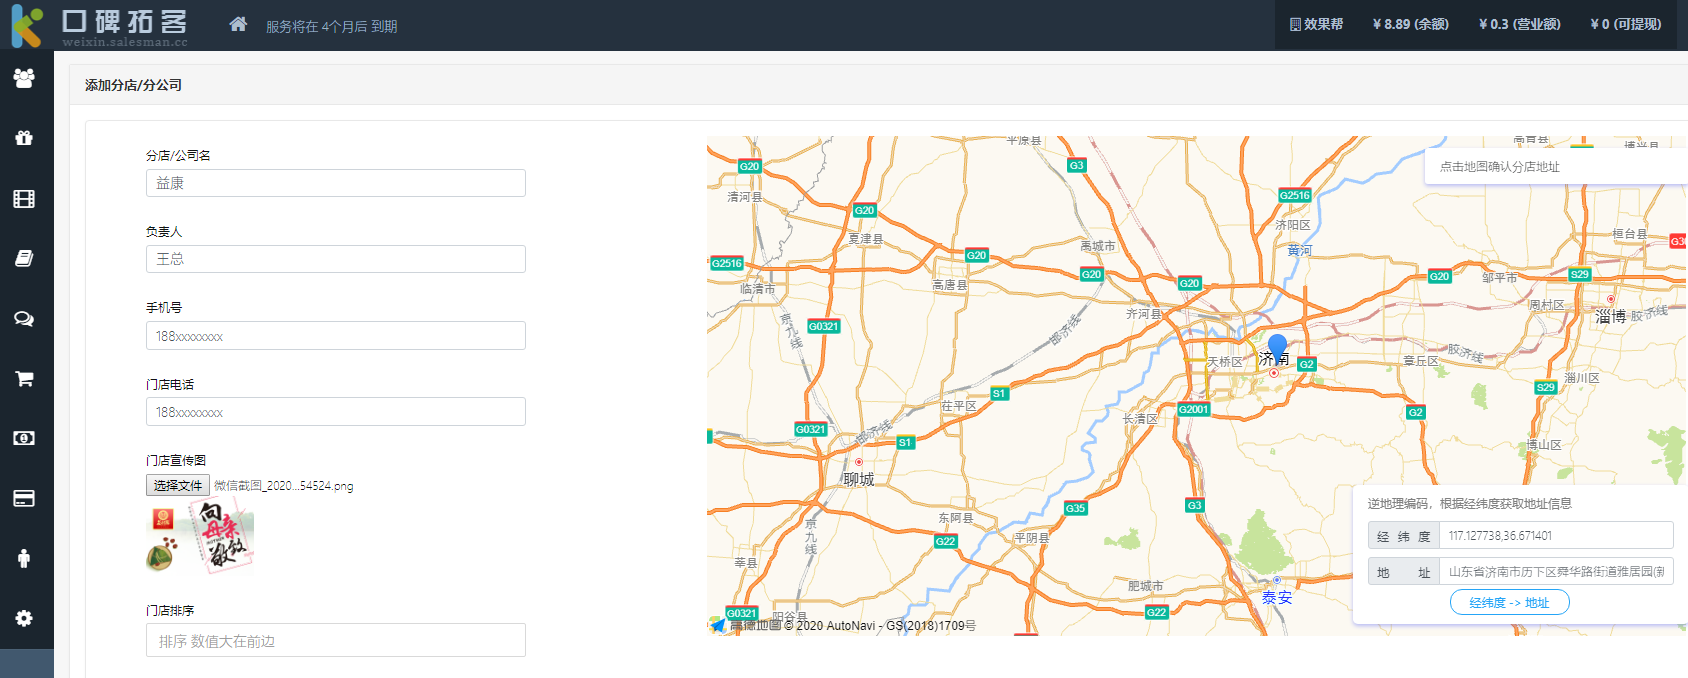
Task: Open the users group sidebar icon
Action: point(24,78)
